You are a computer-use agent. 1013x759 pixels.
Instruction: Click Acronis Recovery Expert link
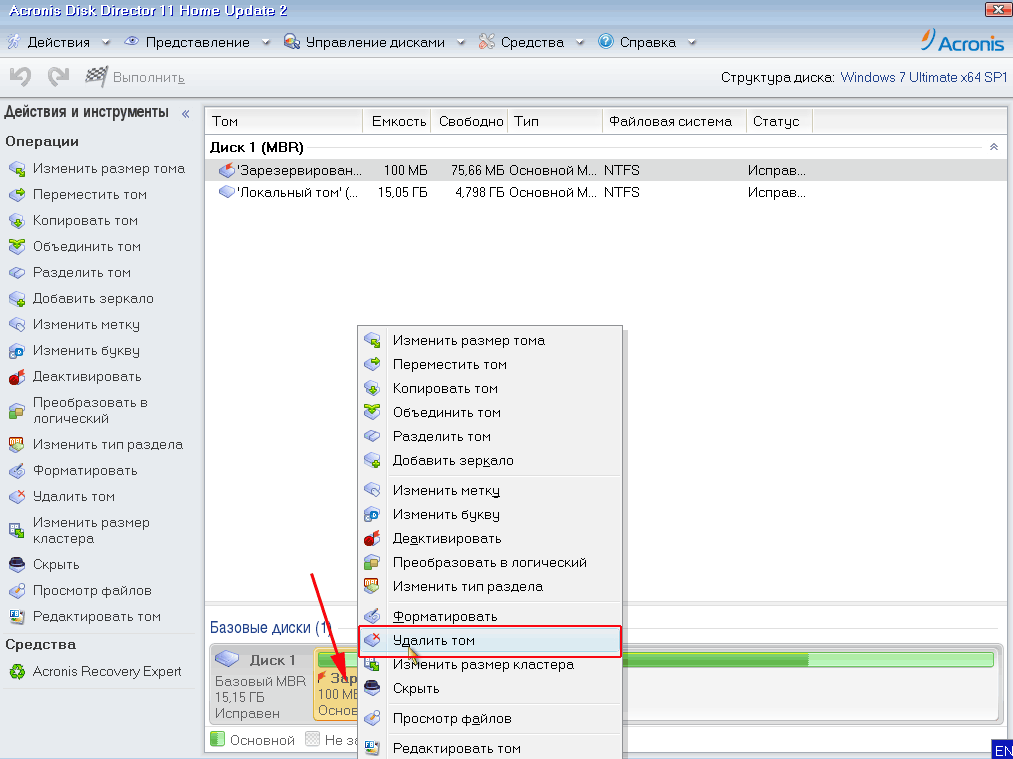[107, 672]
